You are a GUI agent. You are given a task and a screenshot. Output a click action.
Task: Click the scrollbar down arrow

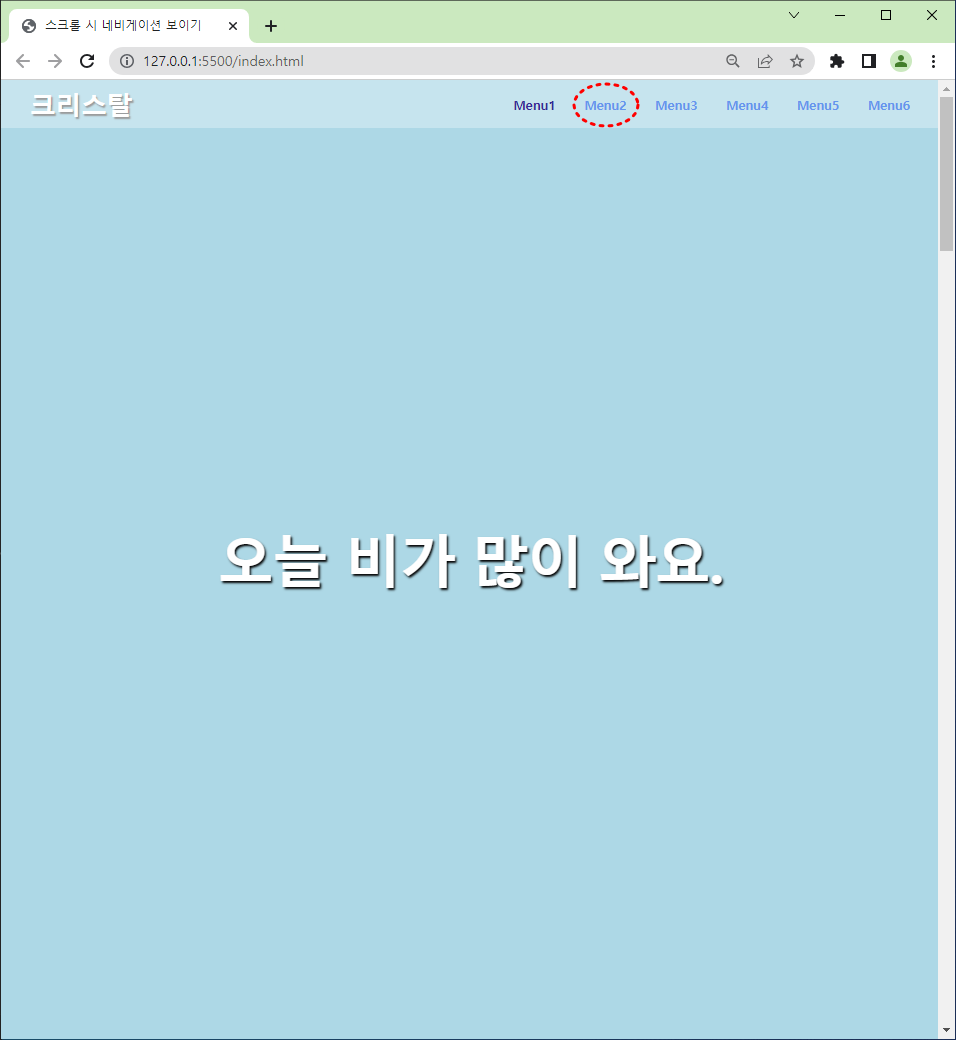[946, 1031]
